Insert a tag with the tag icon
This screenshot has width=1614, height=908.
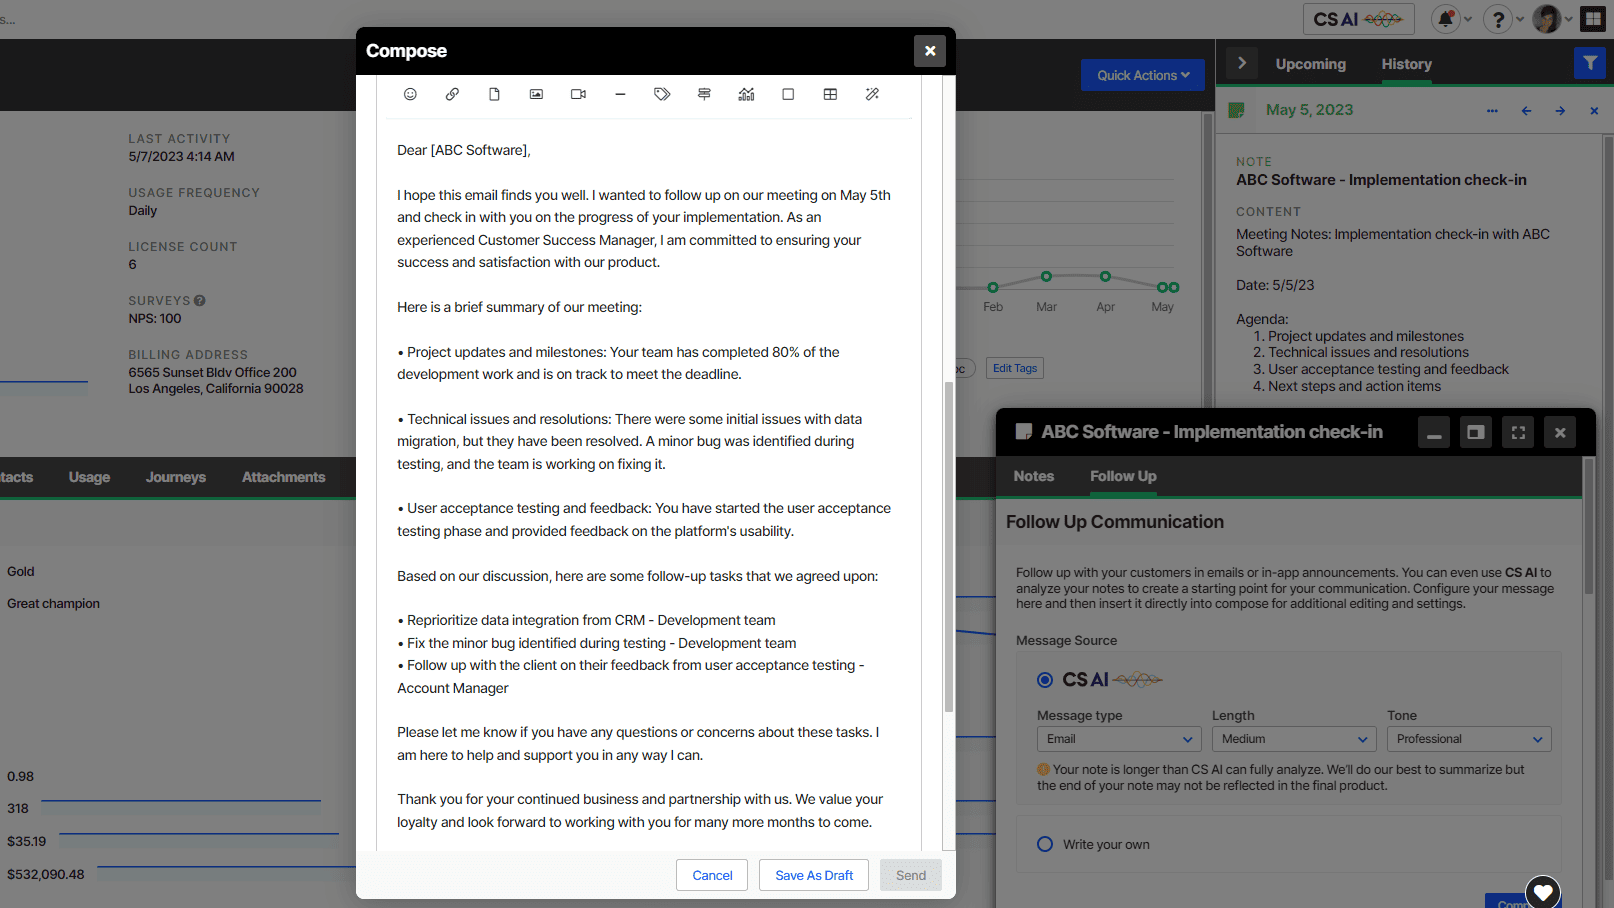click(x=662, y=93)
